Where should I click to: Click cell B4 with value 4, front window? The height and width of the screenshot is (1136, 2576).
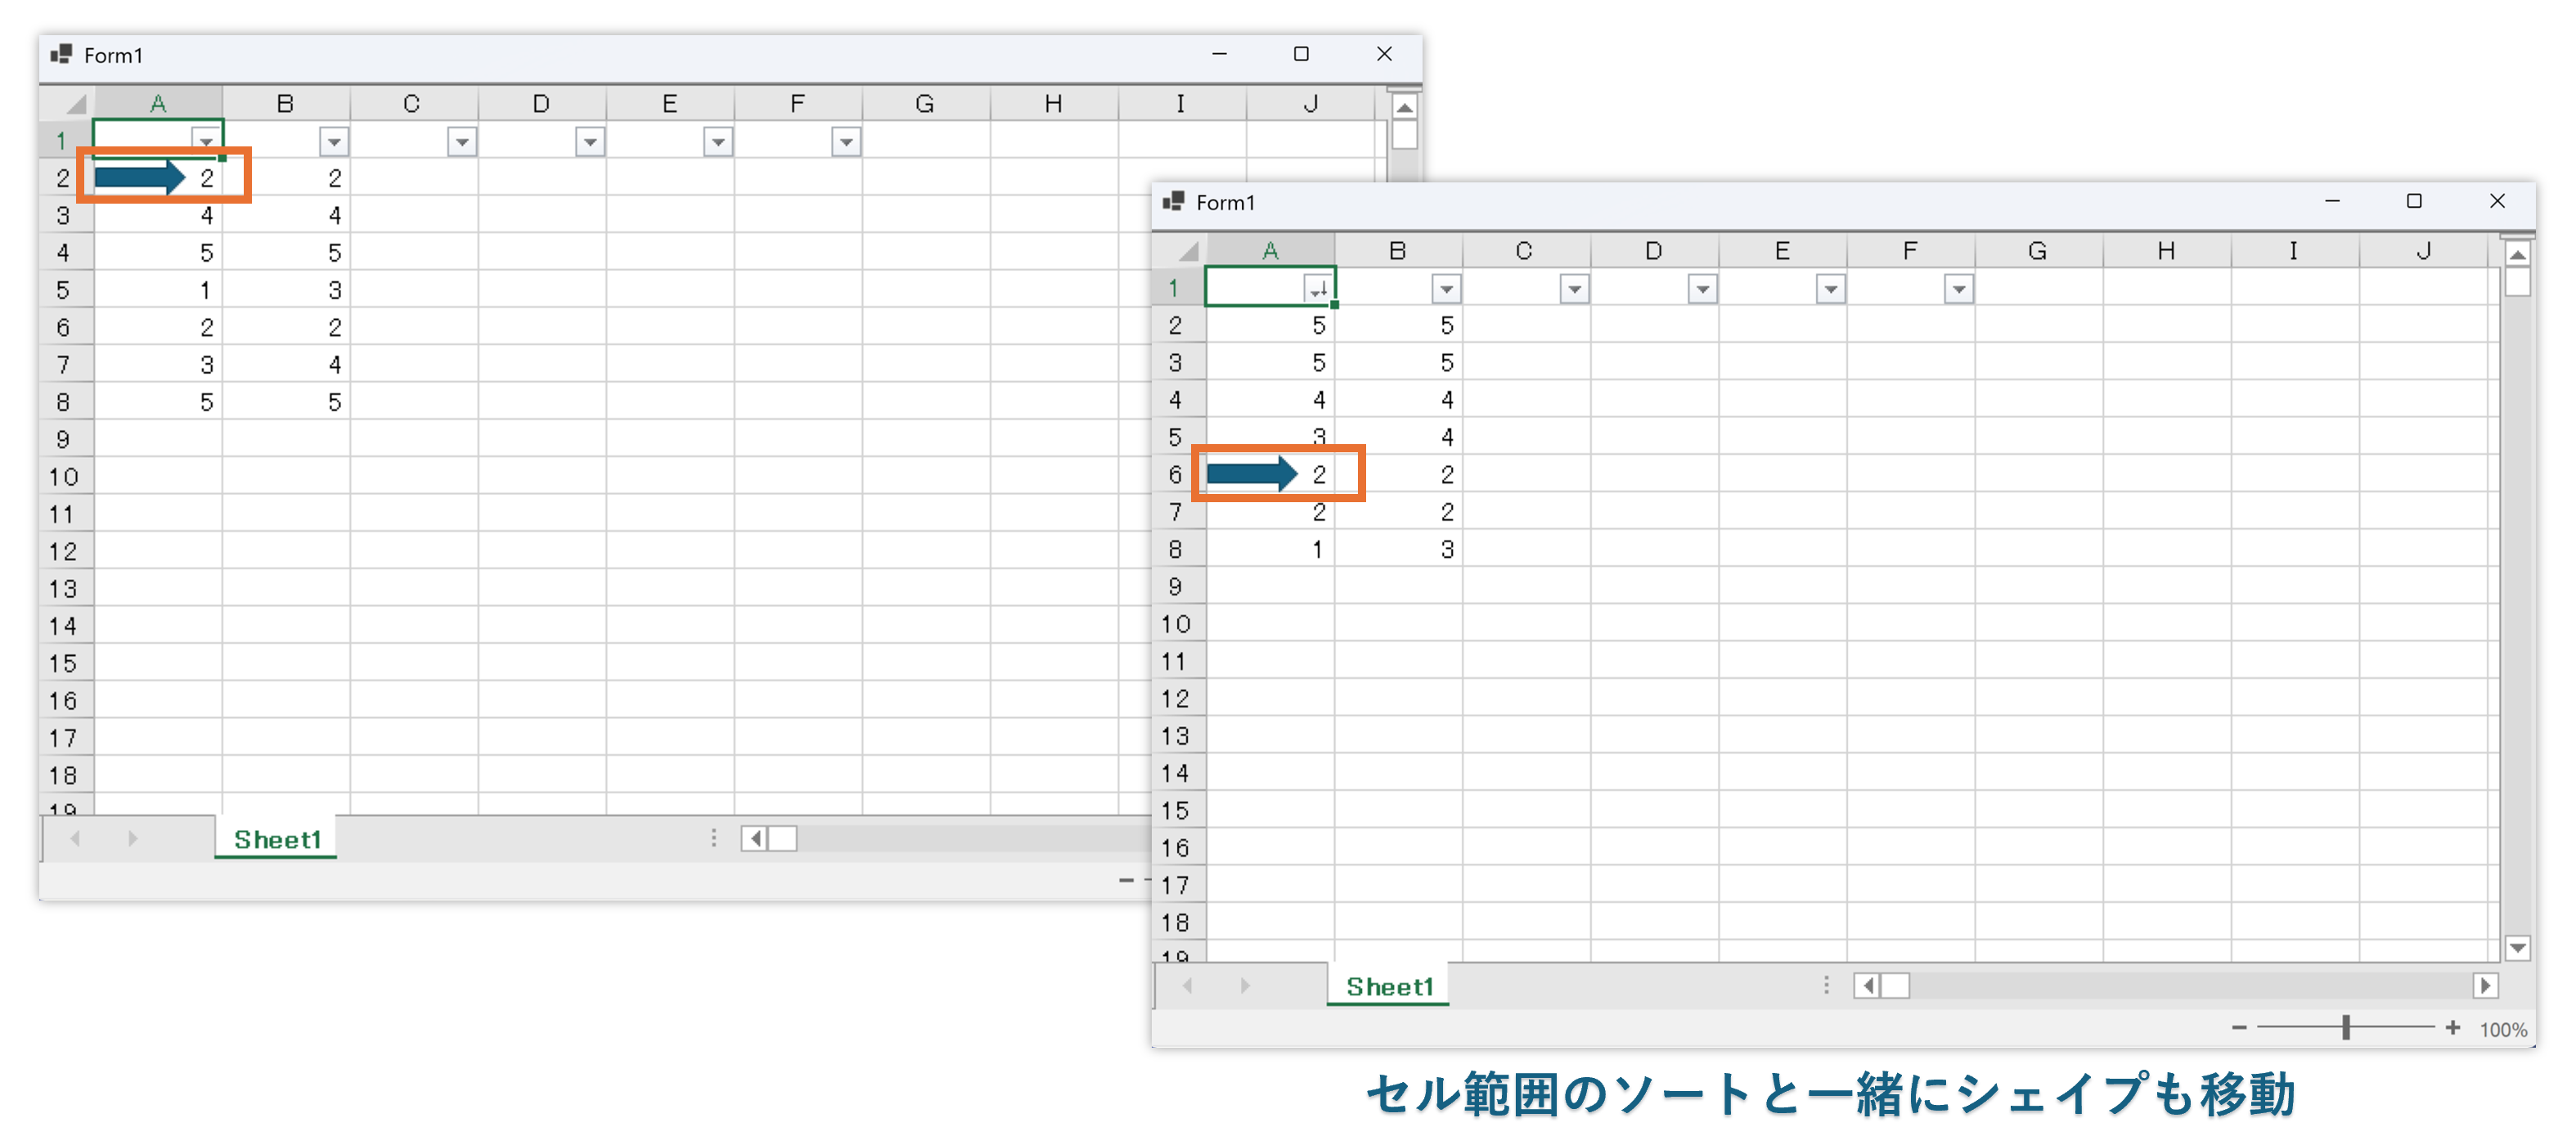1398,400
